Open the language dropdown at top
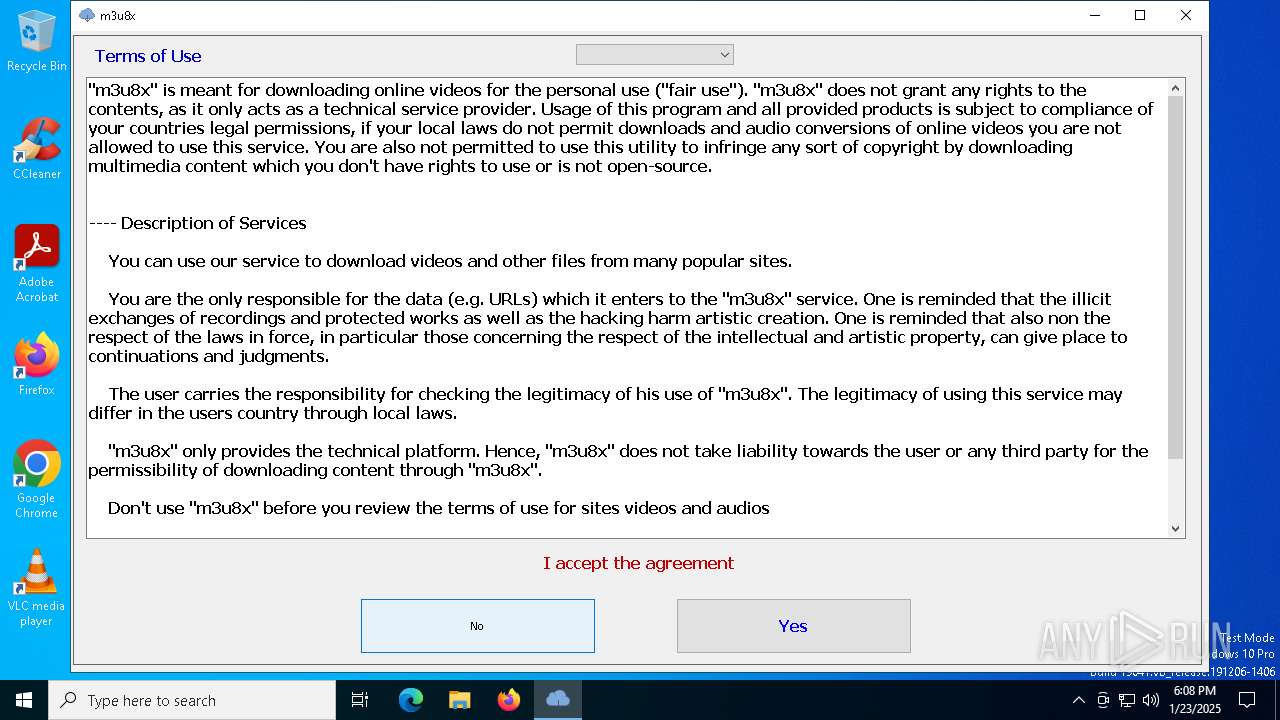Viewport: 1280px width, 720px height. 654,54
